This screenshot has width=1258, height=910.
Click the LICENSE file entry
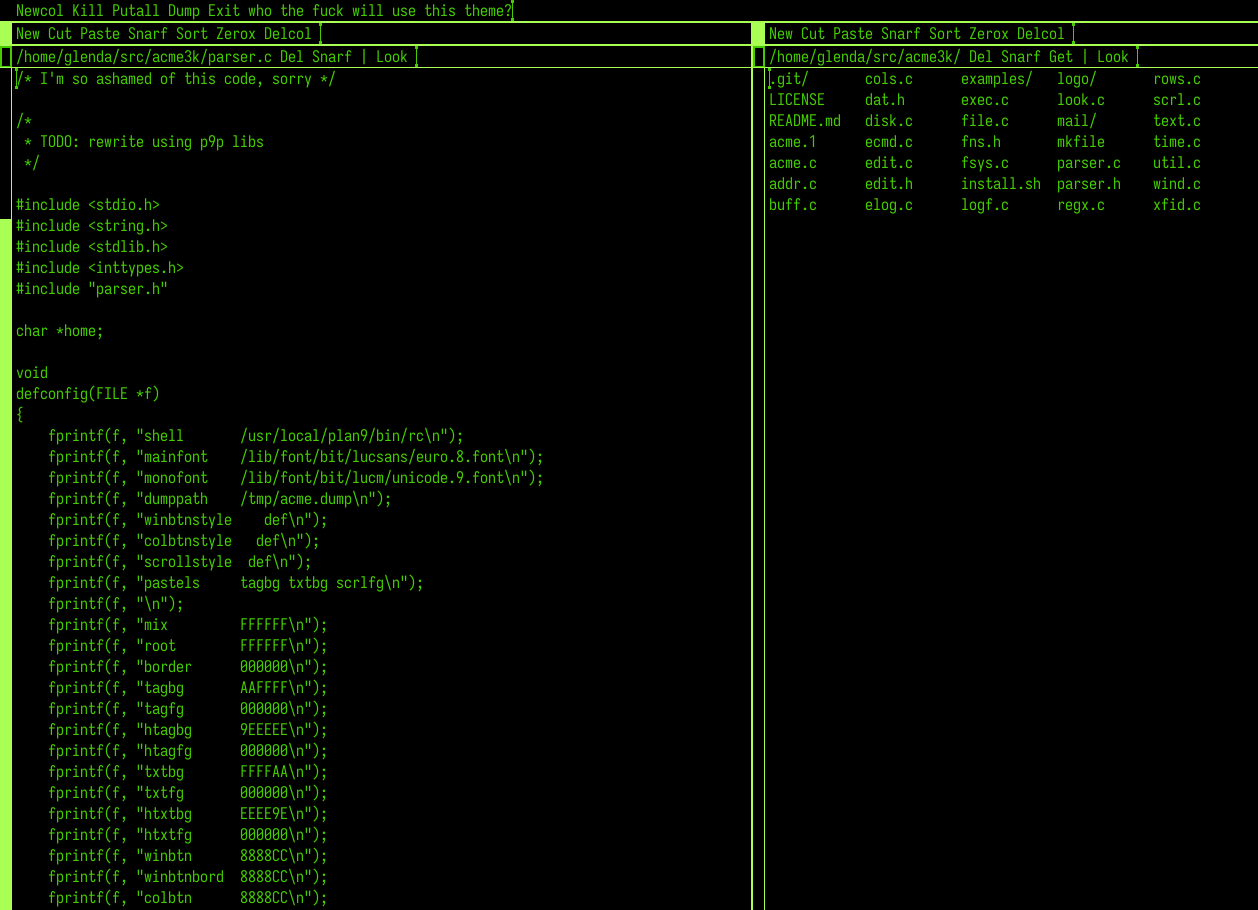pos(797,100)
